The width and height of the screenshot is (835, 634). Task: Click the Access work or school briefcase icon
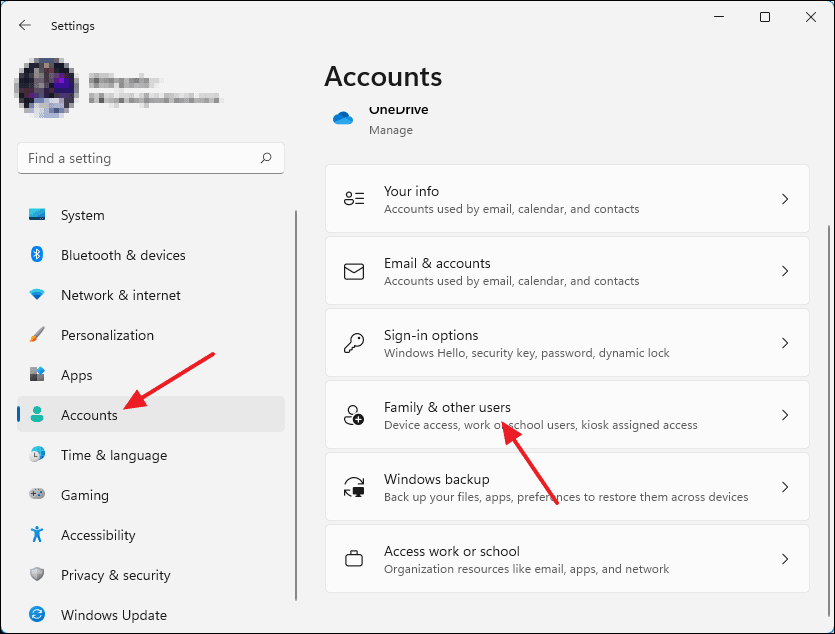point(354,559)
